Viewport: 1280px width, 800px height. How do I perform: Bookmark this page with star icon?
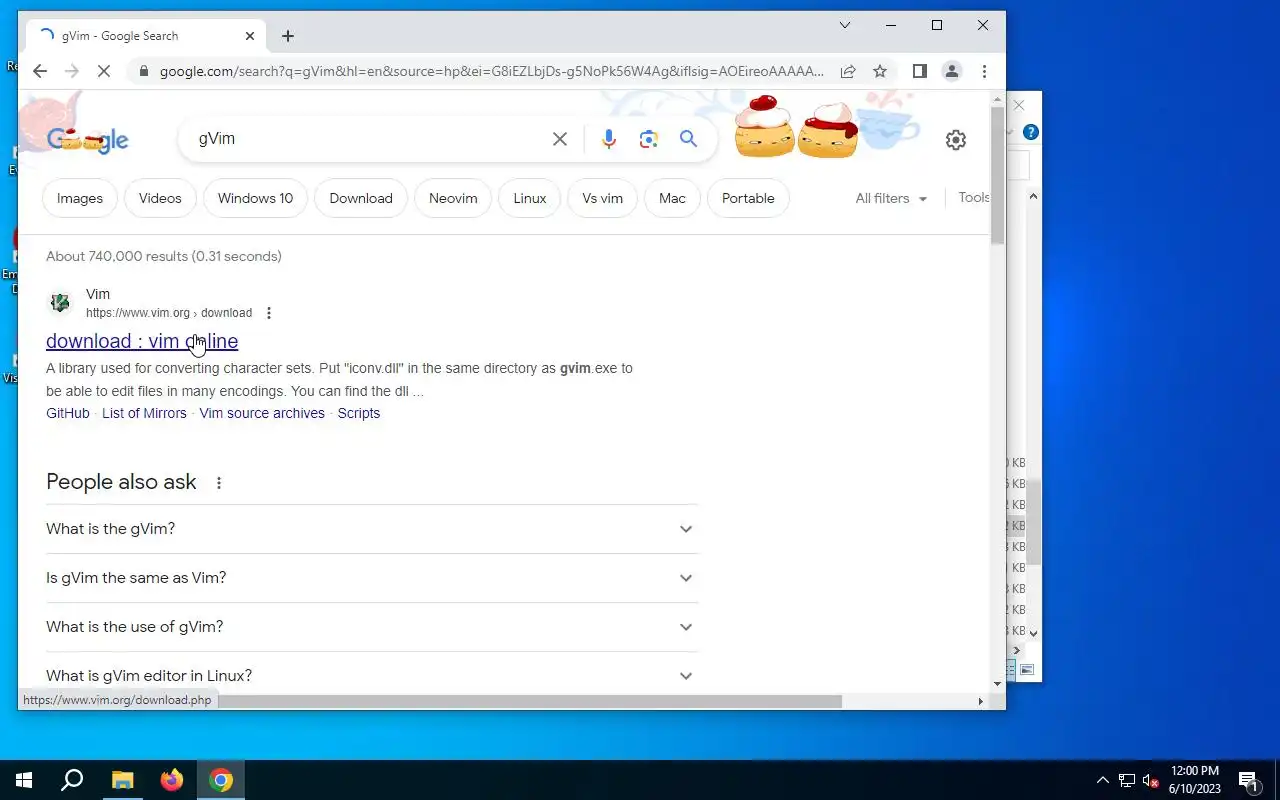pos(880,71)
